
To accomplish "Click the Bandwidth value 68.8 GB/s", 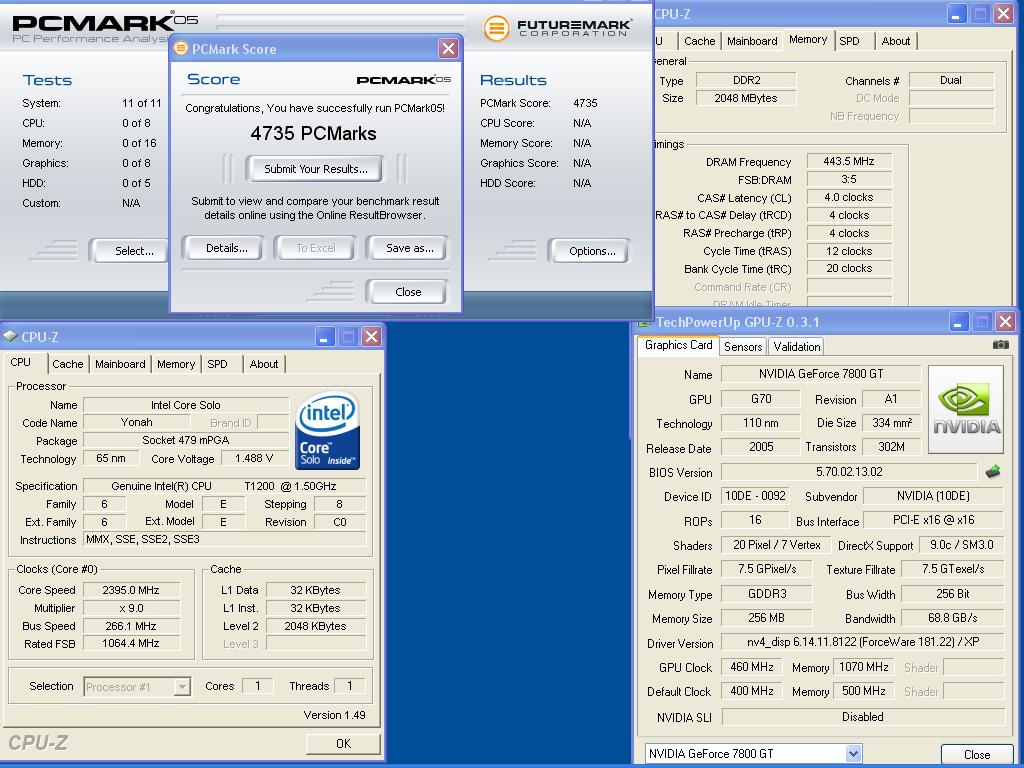I will (952, 618).
